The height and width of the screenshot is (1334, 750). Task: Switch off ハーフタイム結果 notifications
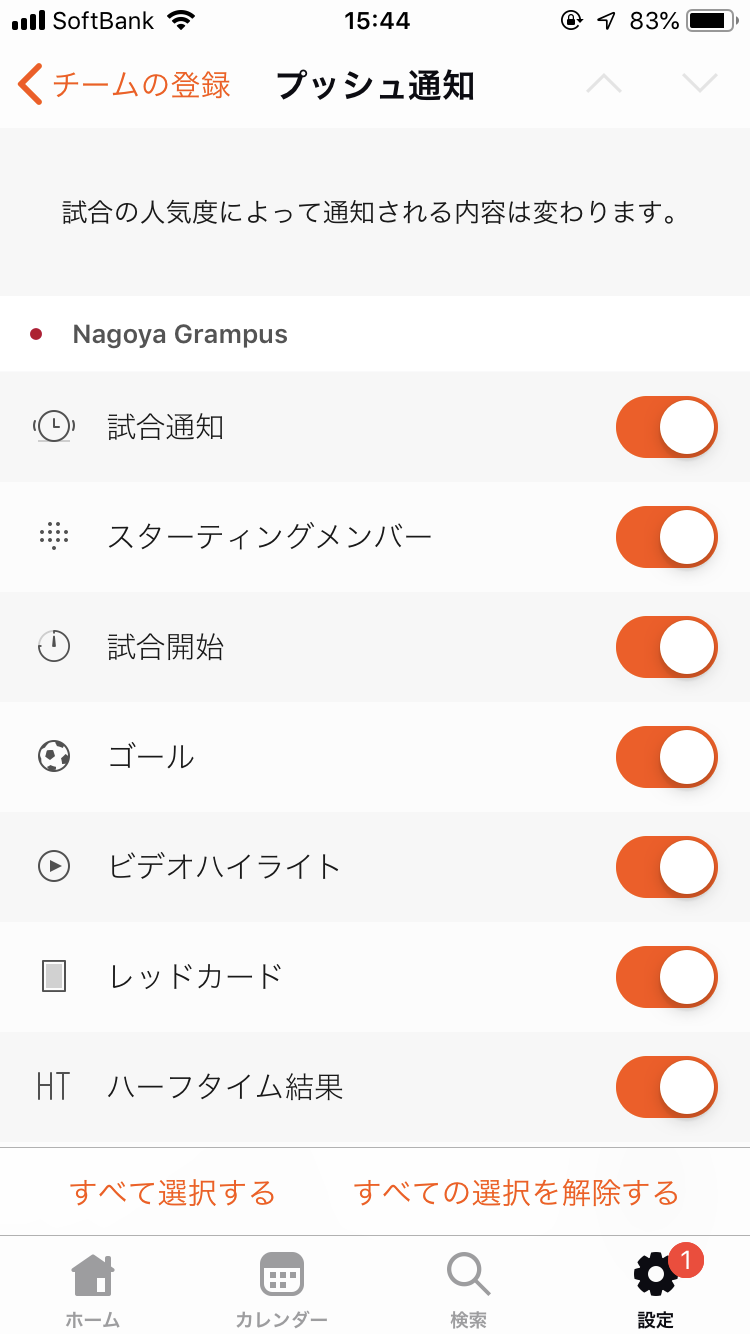[x=666, y=1086]
